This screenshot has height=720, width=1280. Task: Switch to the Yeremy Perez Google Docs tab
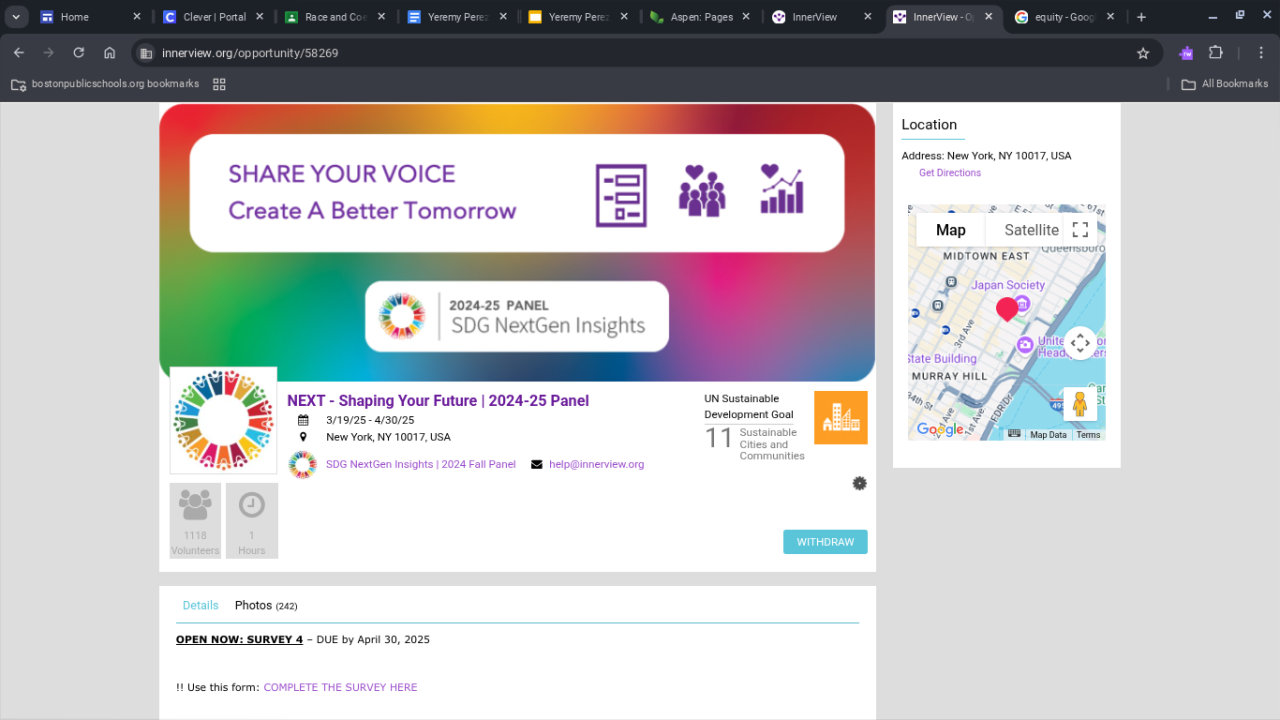[458, 17]
